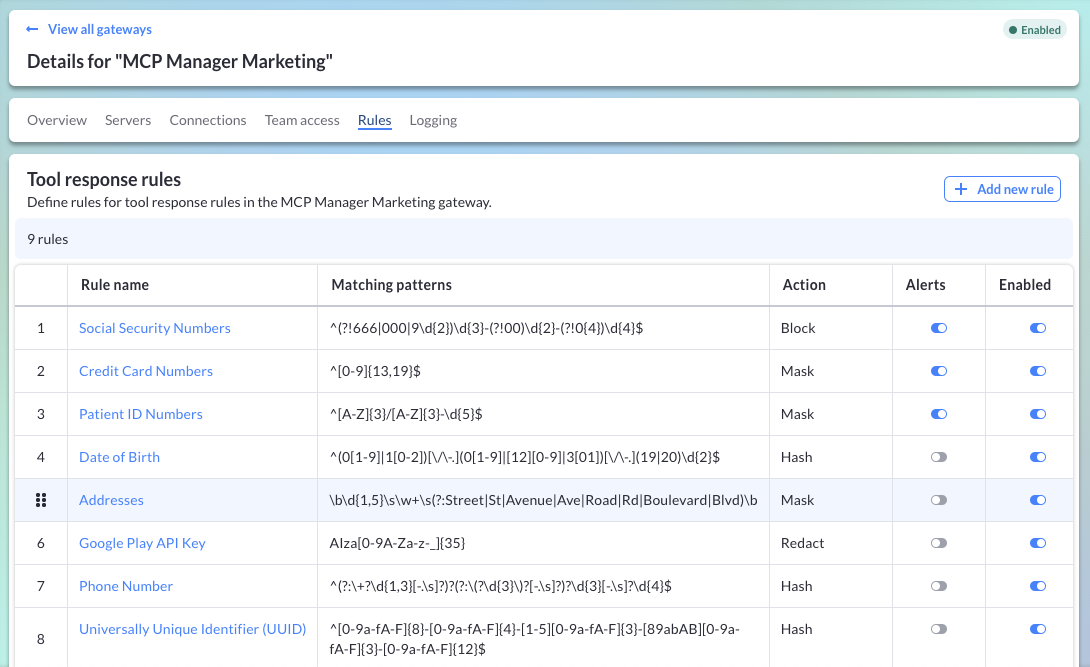1090x667 pixels.
Task: Turn on alerts for Google Play API Key
Action: coord(938,543)
